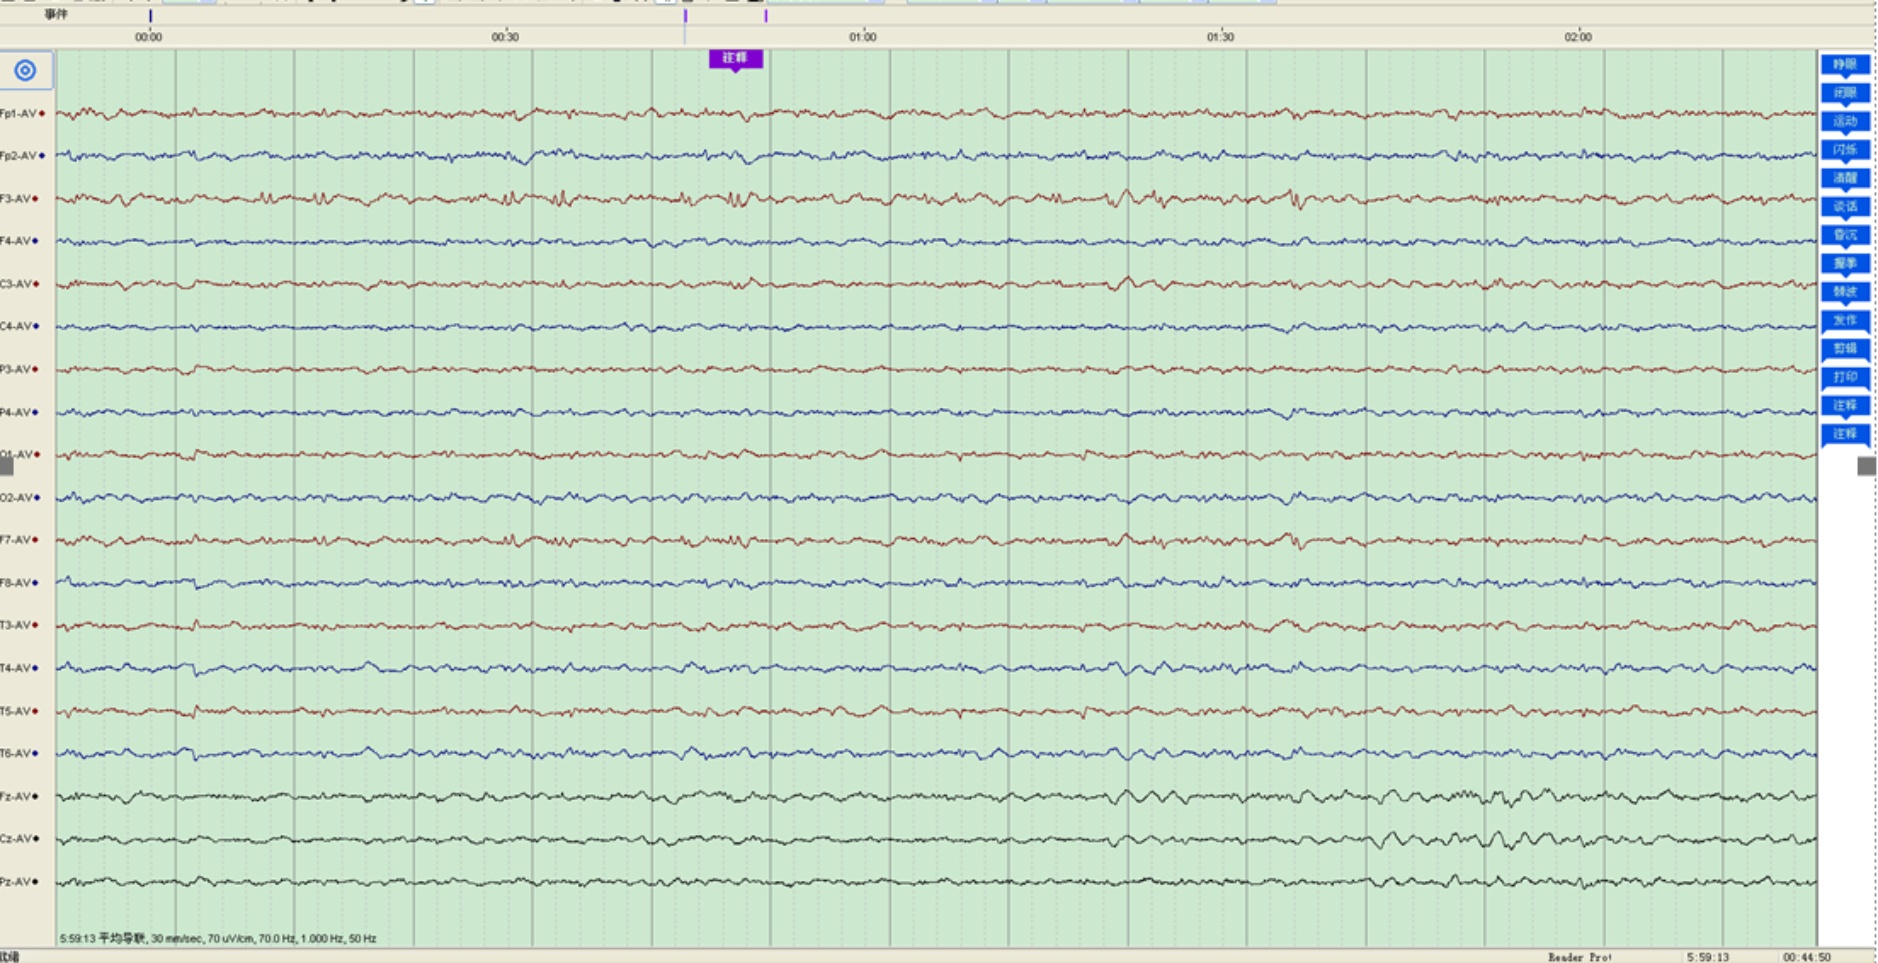Click the purple 注释 annotation flag on waveform
The image size is (1878, 963).
tap(735, 59)
